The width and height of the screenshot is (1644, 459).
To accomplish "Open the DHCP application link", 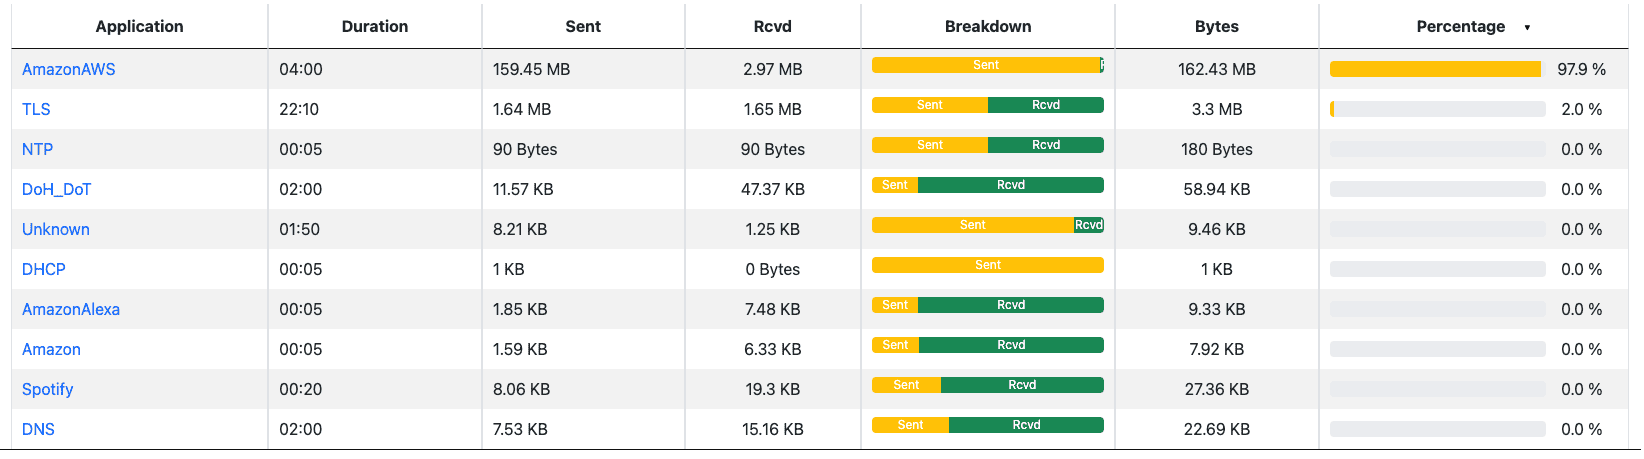I will [44, 269].
